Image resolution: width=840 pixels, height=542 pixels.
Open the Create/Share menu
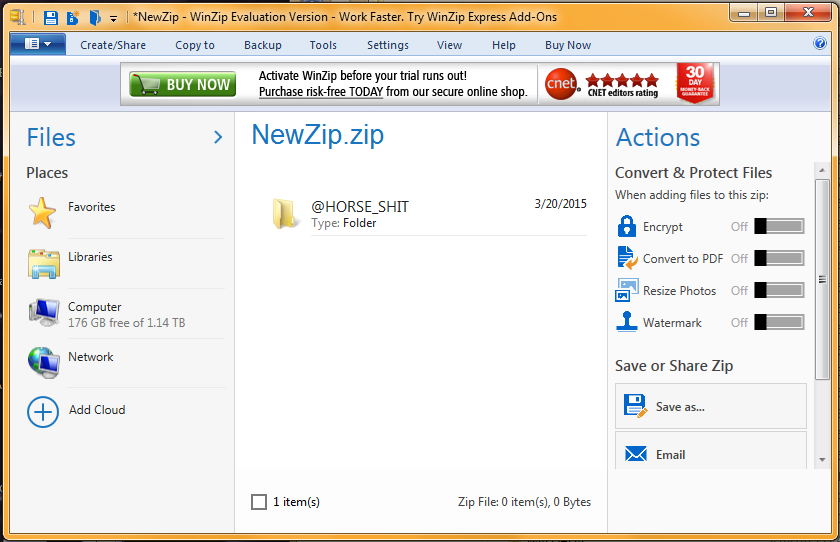click(113, 45)
